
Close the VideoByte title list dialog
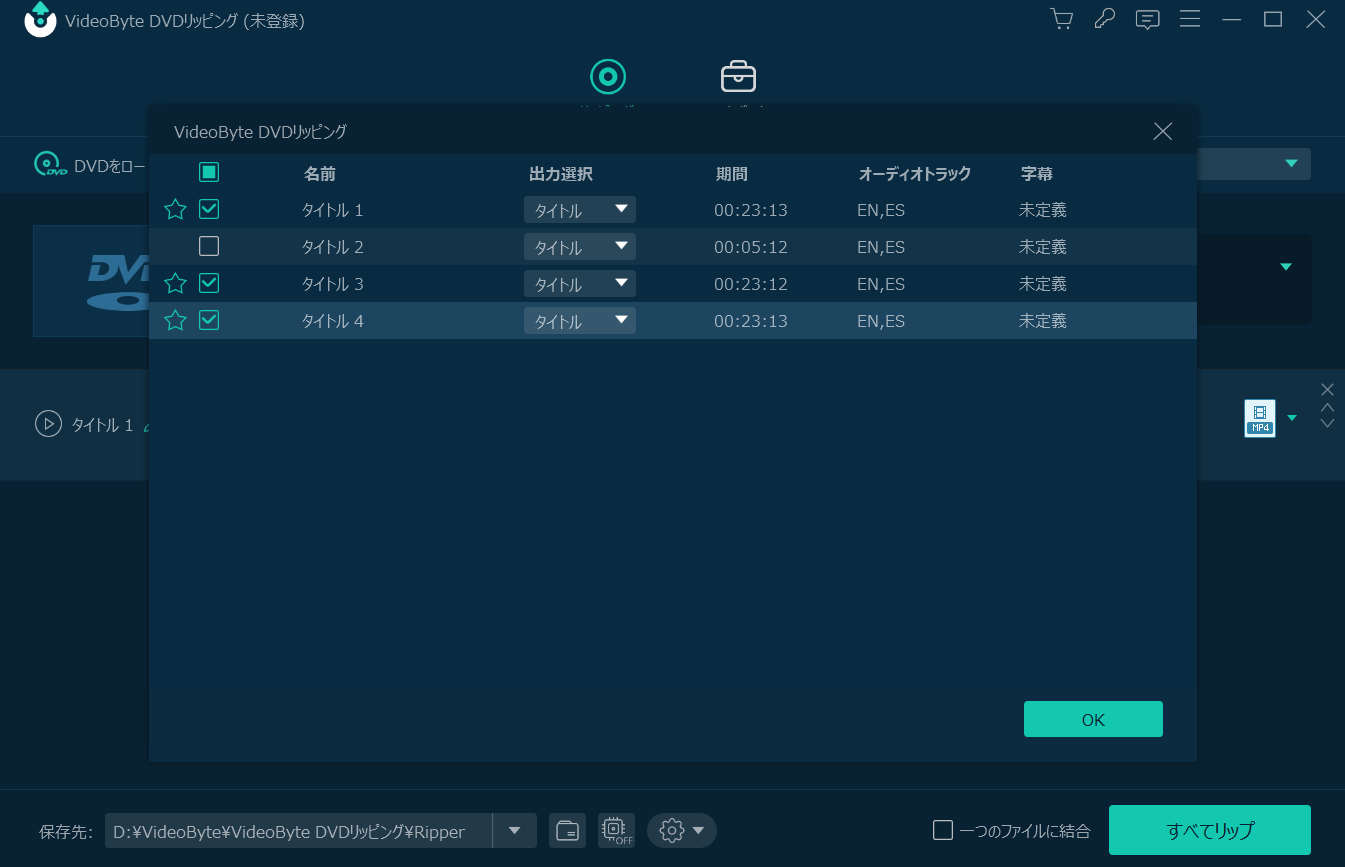(x=1162, y=131)
